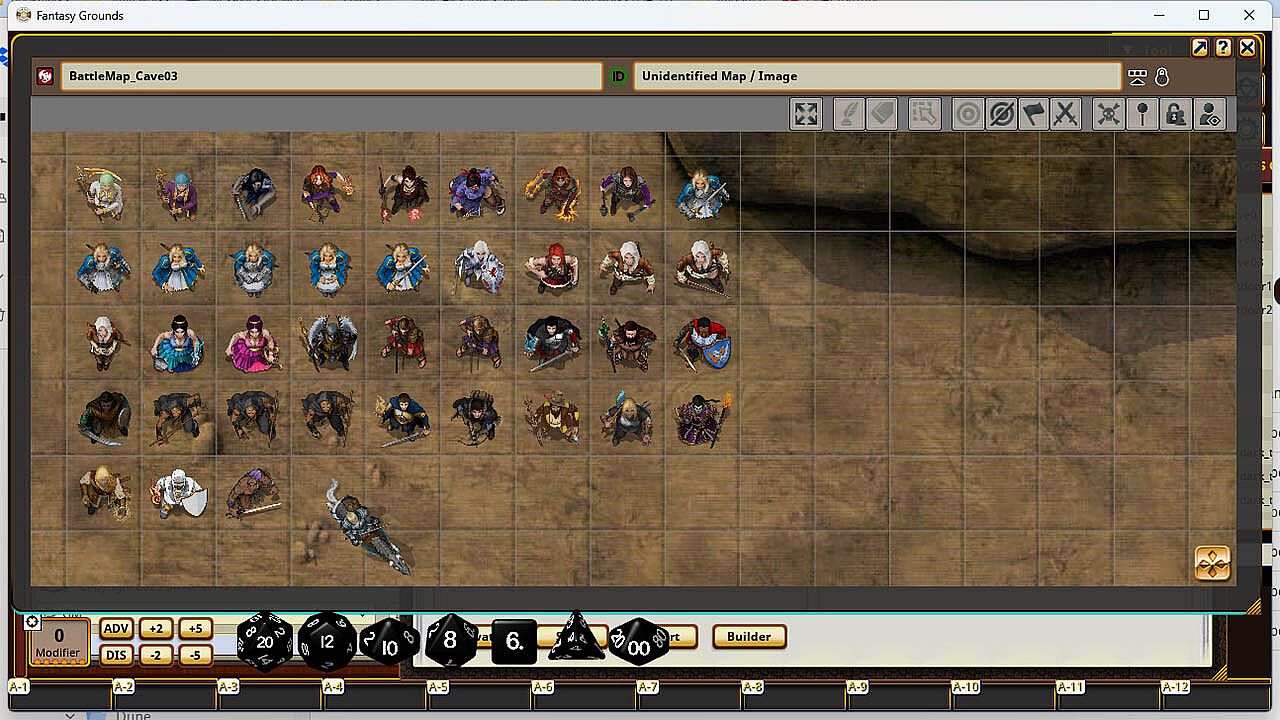Click the zoom-to-fit image icon
This screenshot has width=1280, height=720.
click(x=806, y=114)
